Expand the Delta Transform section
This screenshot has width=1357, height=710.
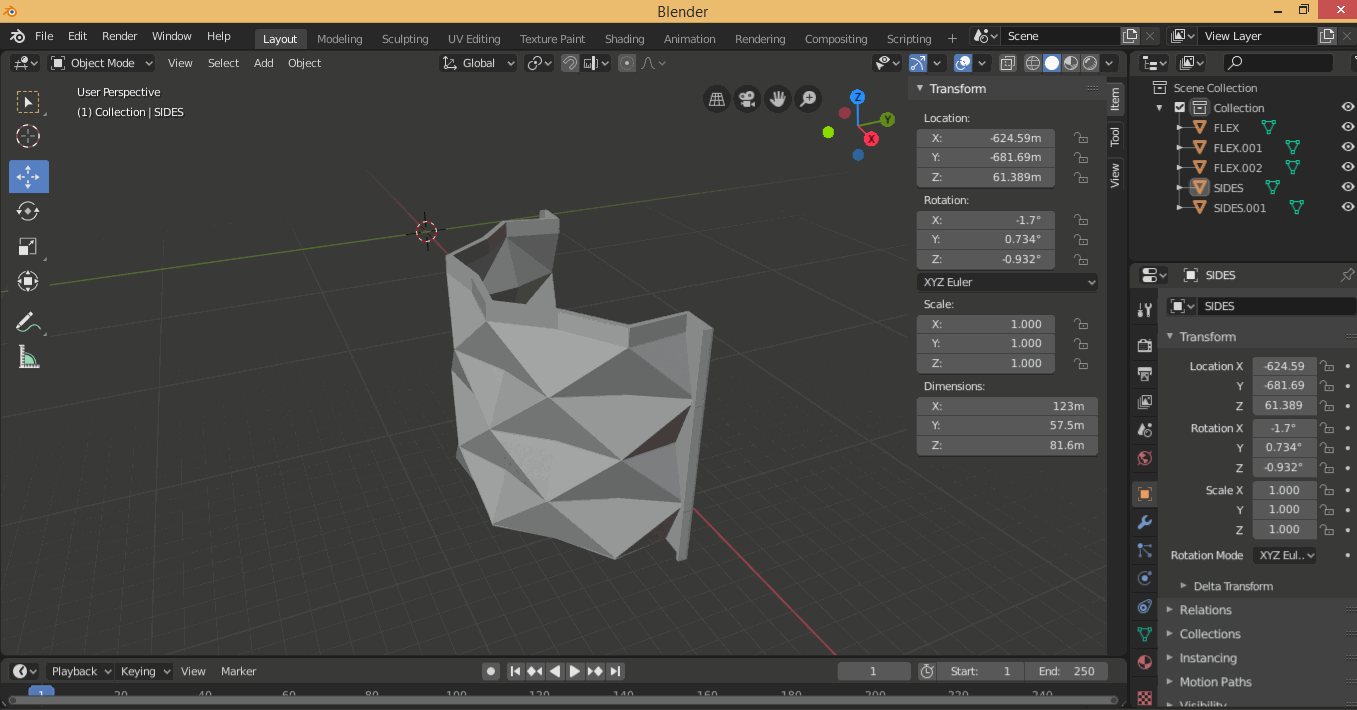tap(1232, 586)
